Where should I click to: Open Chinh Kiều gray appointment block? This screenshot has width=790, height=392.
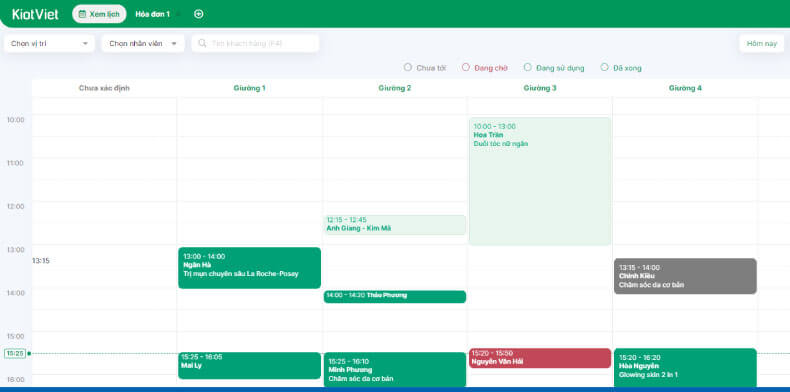[x=685, y=276]
